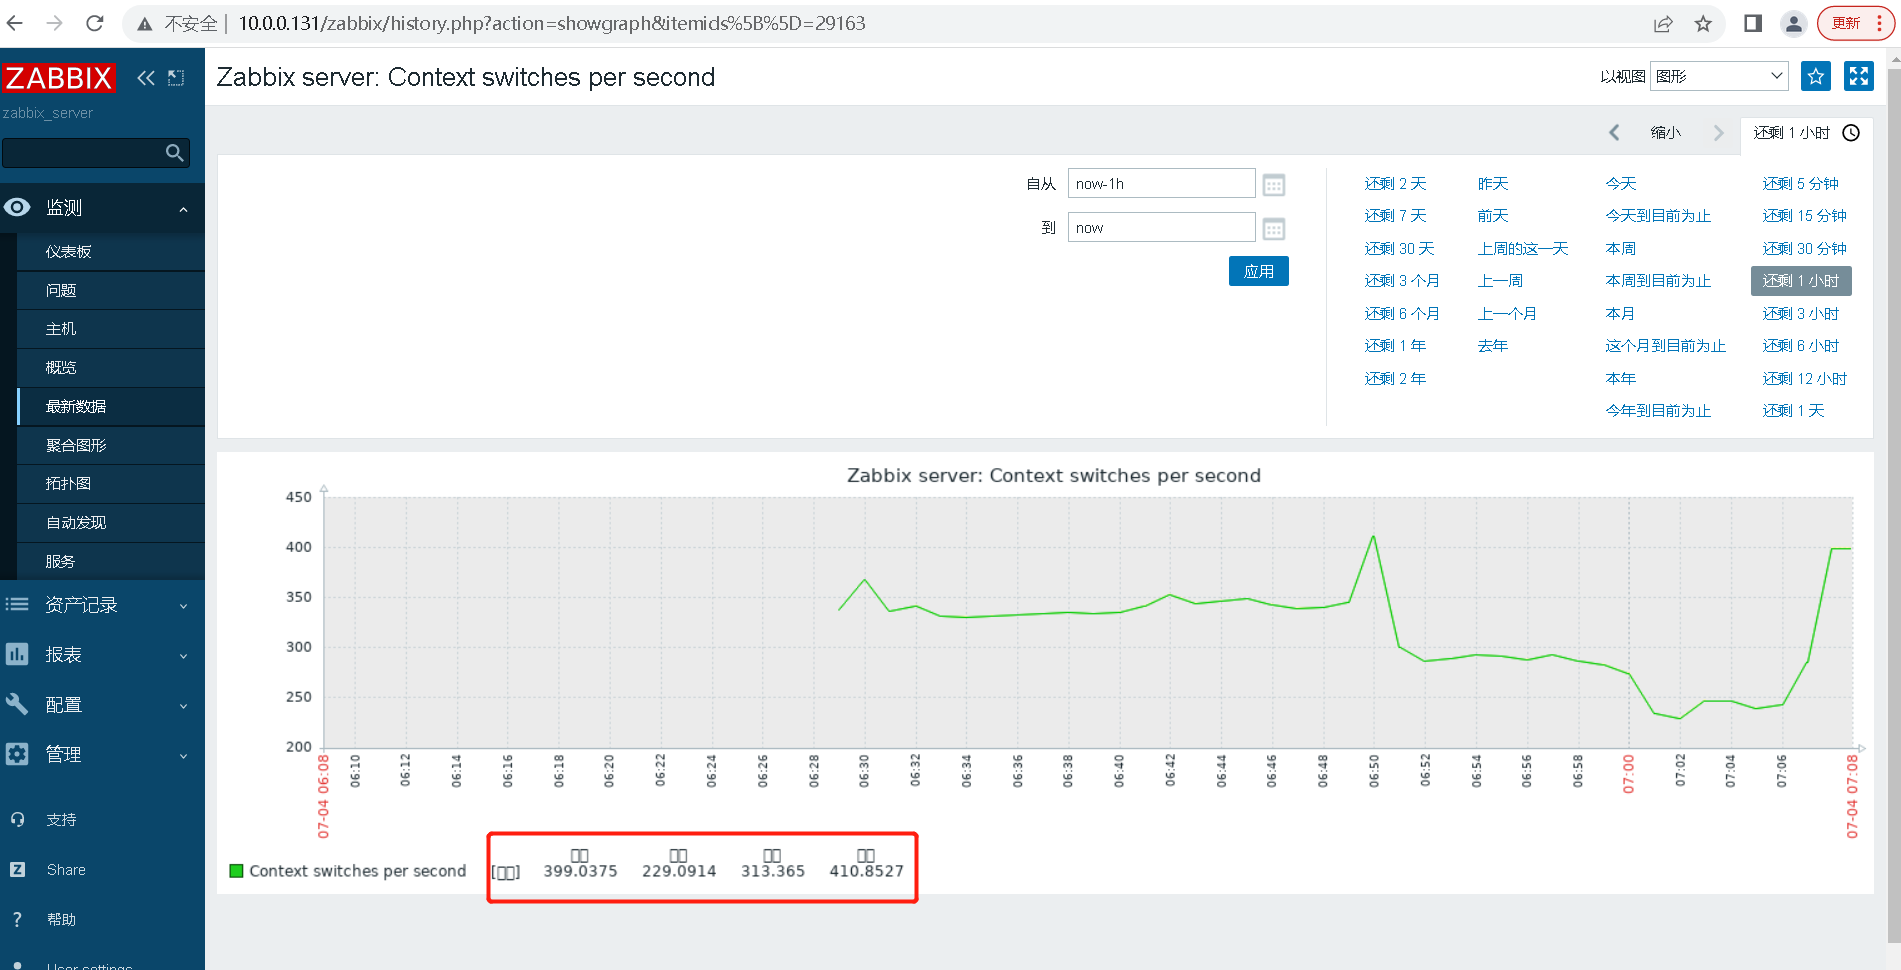Click the 应用 apply button
The width and height of the screenshot is (1901, 970).
click(x=1258, y=271)
